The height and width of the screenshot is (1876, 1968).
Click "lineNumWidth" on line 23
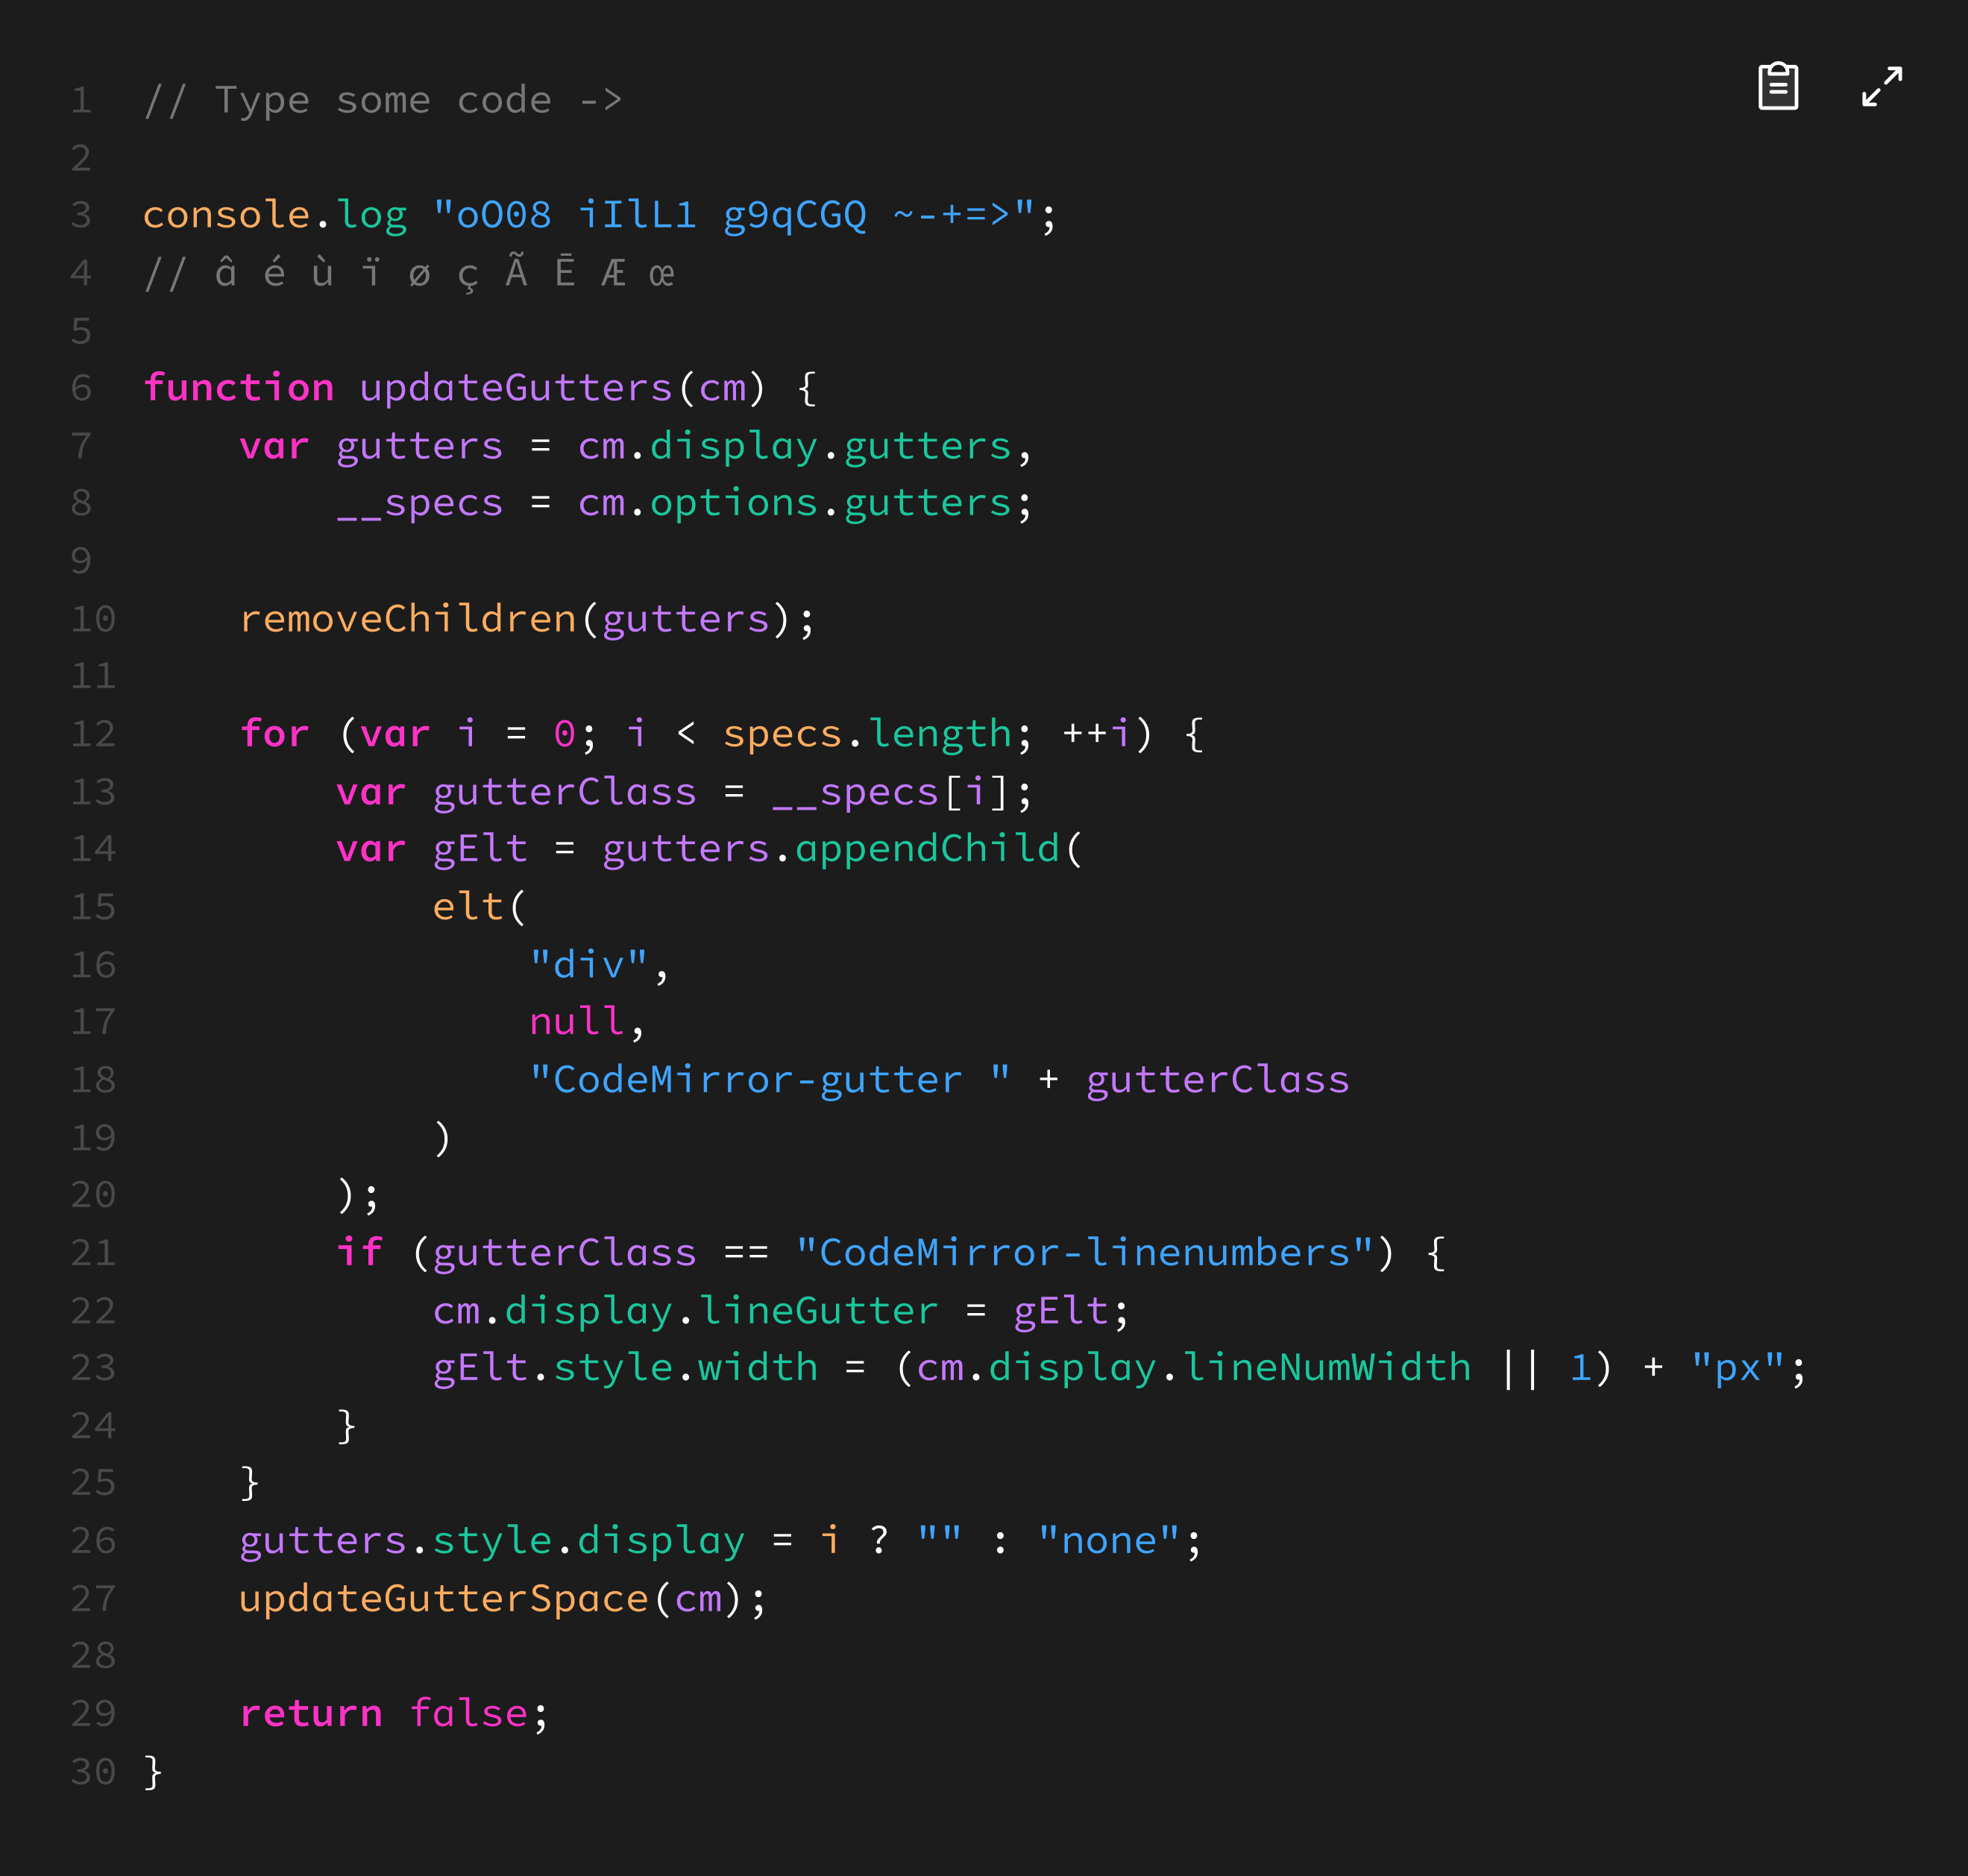[1327, 1367]
